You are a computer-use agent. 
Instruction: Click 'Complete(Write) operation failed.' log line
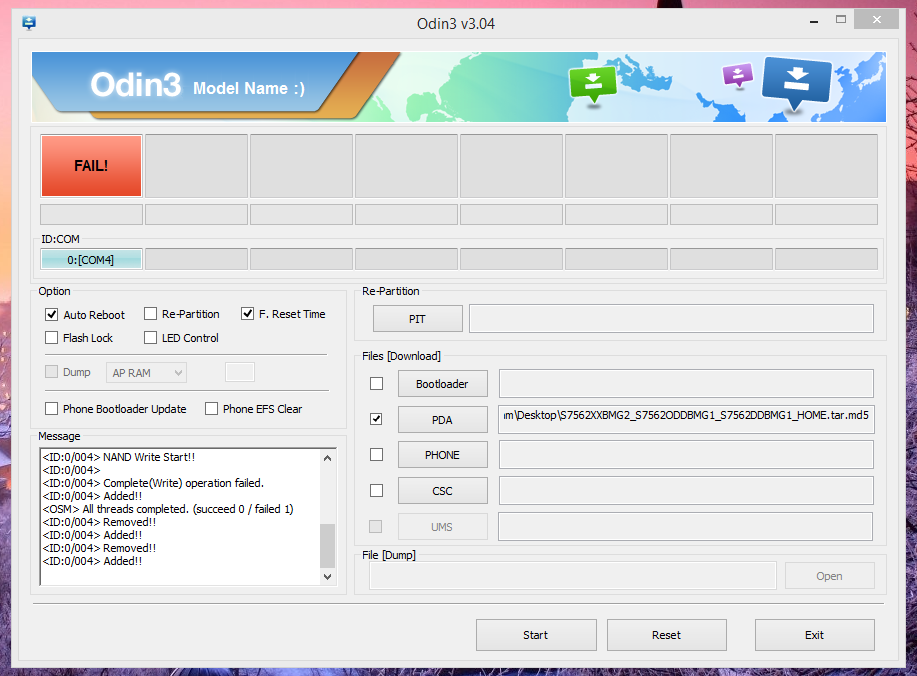tap(153, 483)
